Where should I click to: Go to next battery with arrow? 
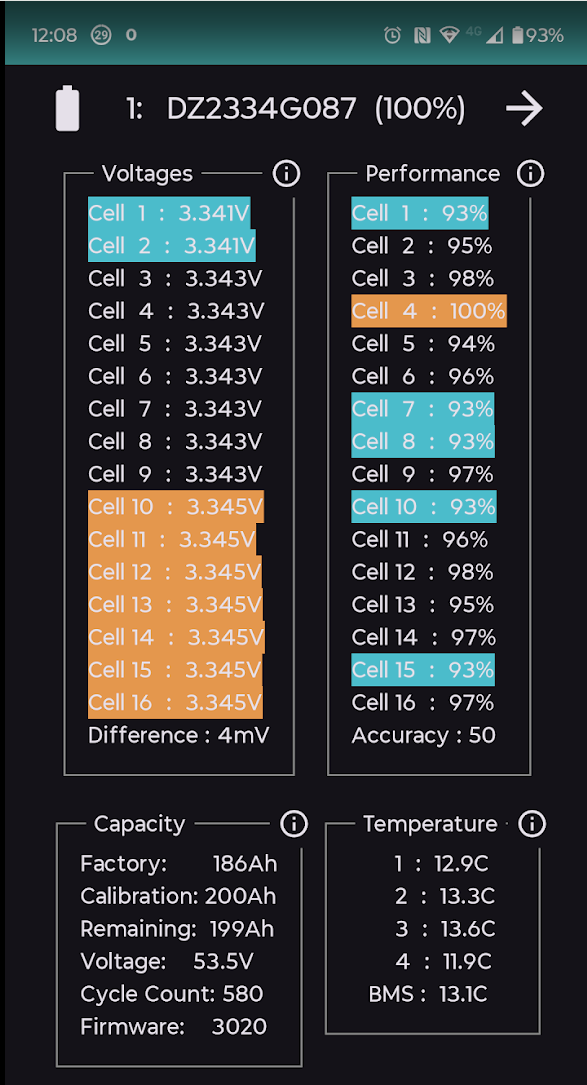pos(524,109)
